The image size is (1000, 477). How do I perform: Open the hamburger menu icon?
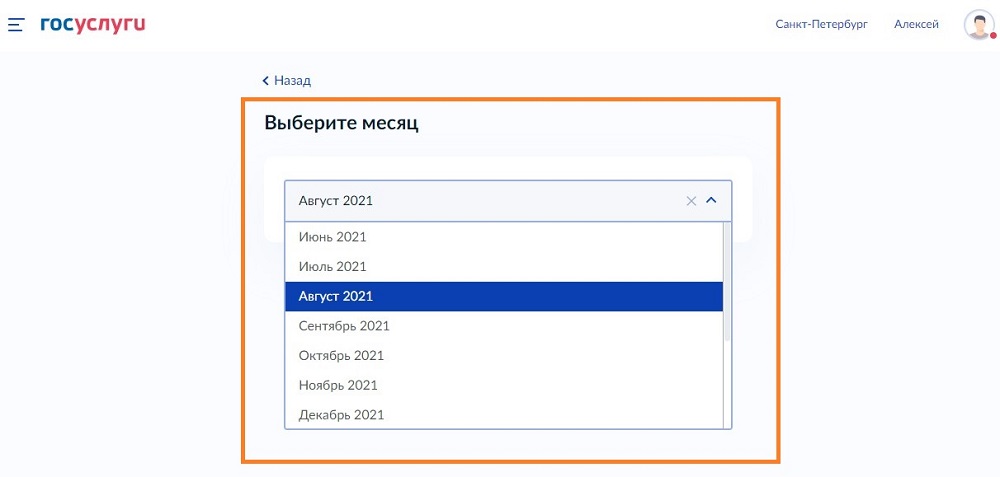tap(16, 25)
